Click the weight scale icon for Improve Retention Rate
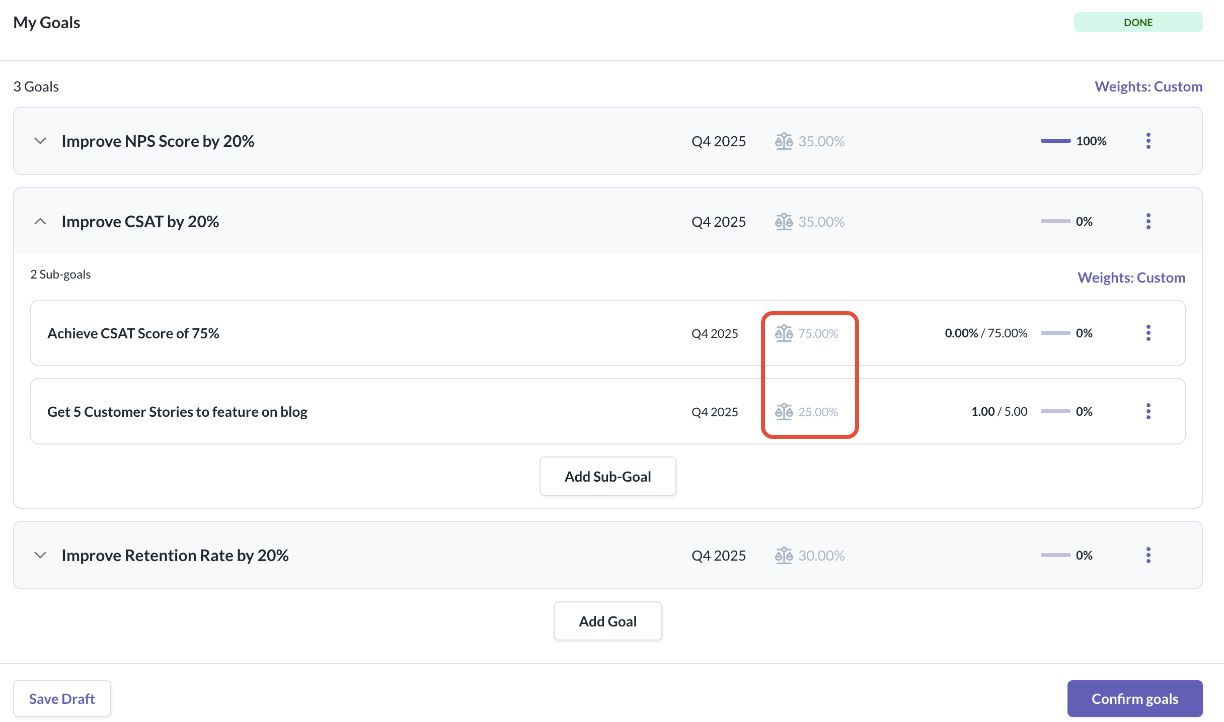 [x=784, y=555]
